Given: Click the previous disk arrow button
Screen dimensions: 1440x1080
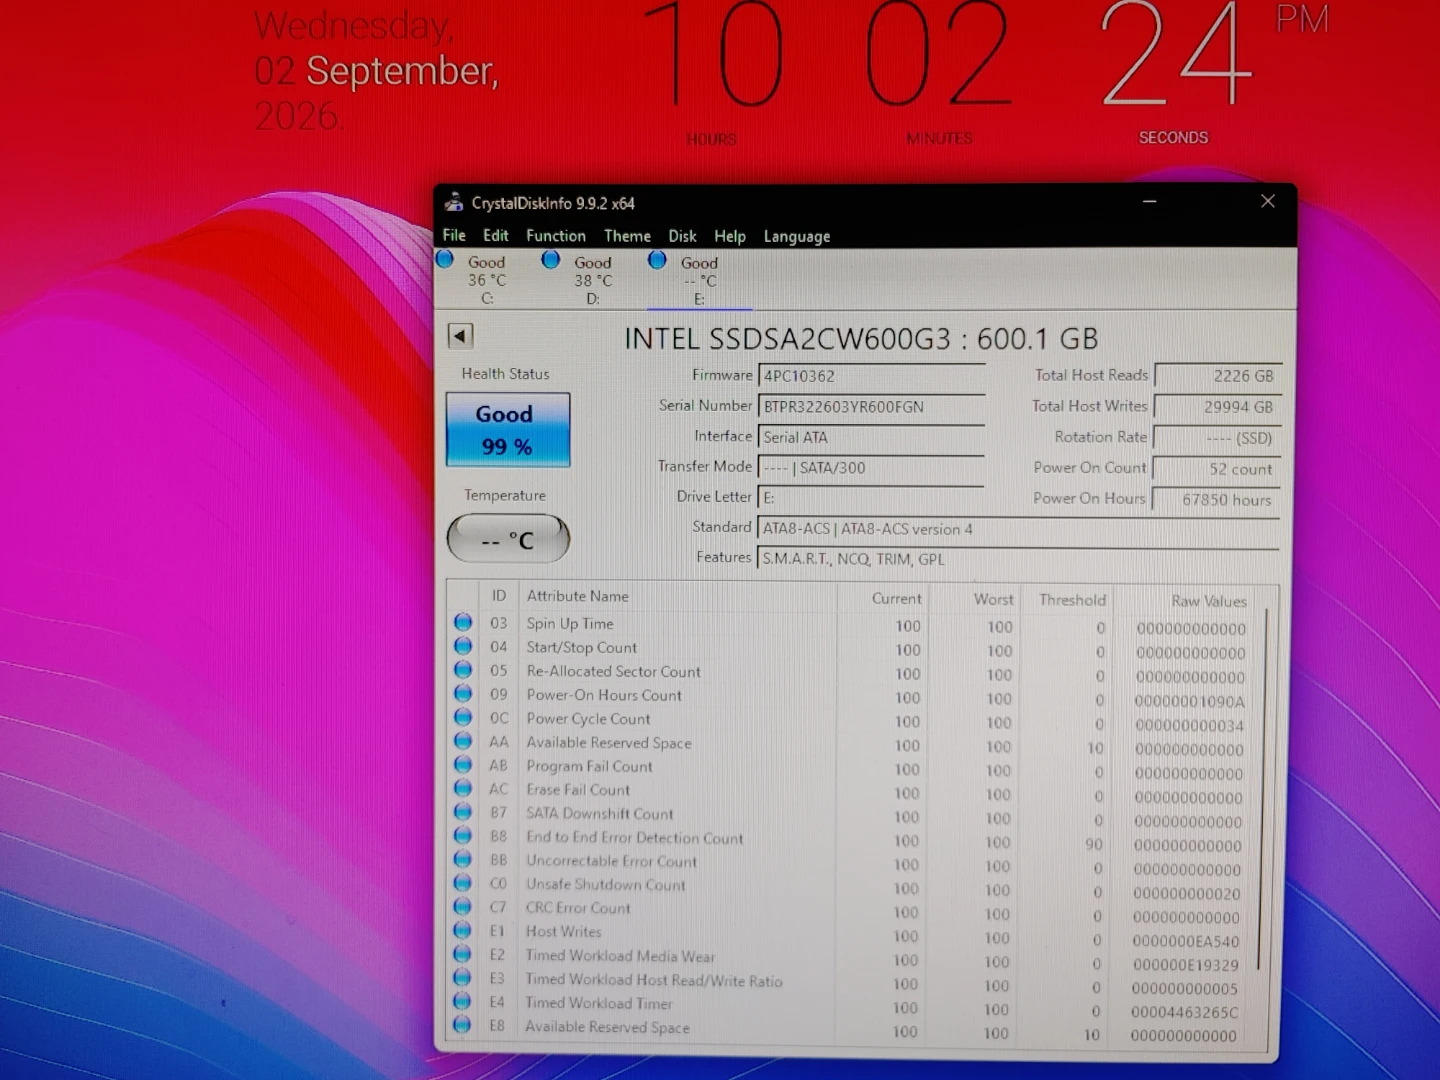Looking at the screenshot, I should pos(460,336).
